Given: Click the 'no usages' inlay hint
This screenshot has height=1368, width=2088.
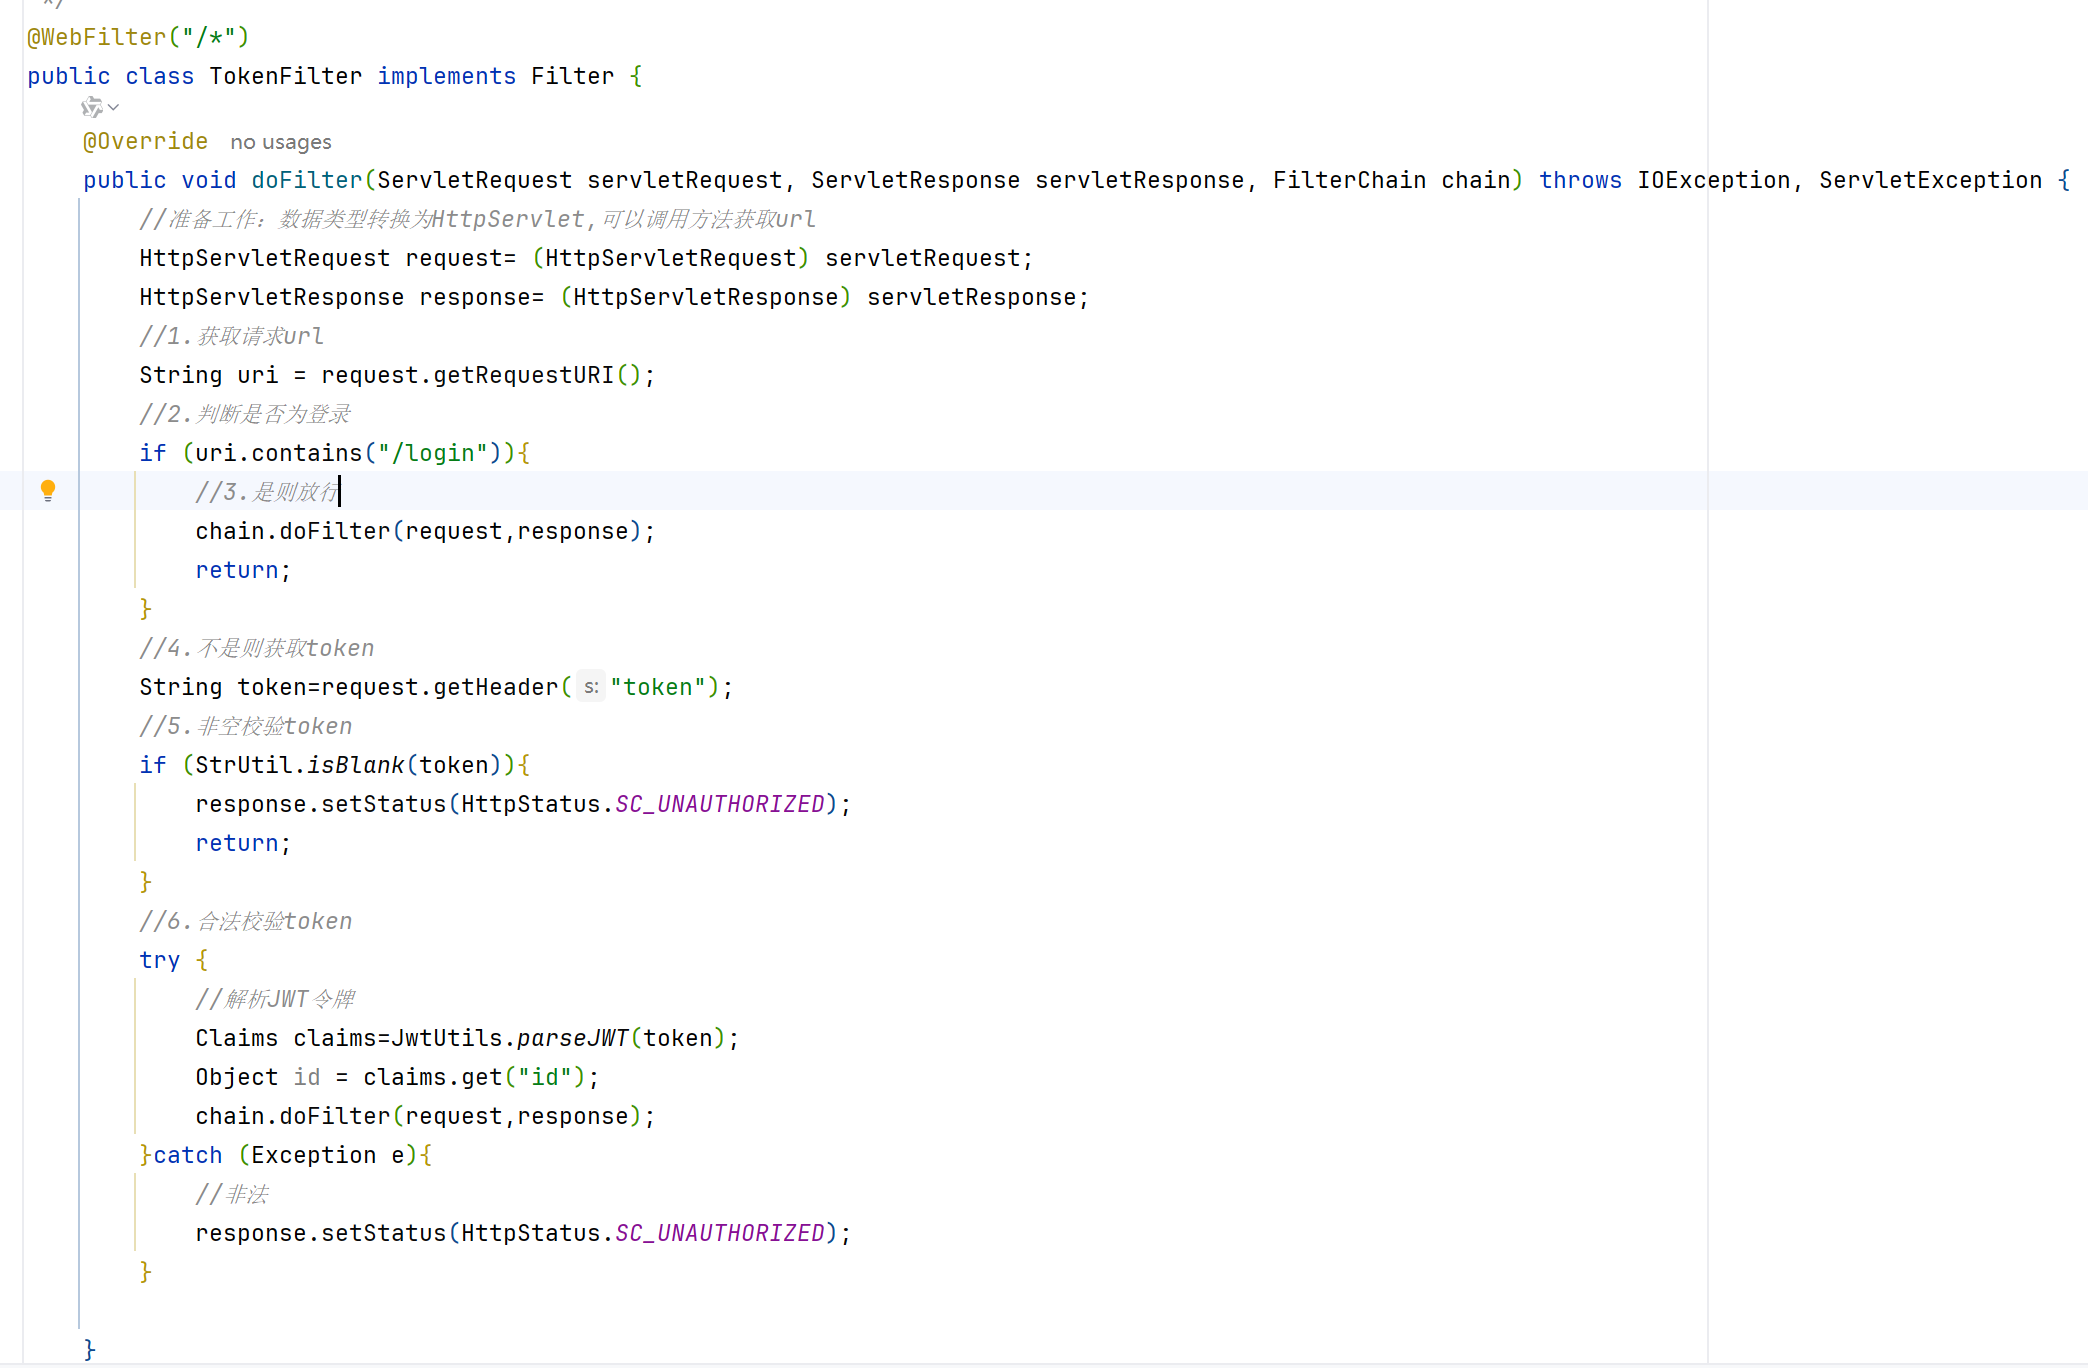Looking at the screenshot, I should click(281, 142).
